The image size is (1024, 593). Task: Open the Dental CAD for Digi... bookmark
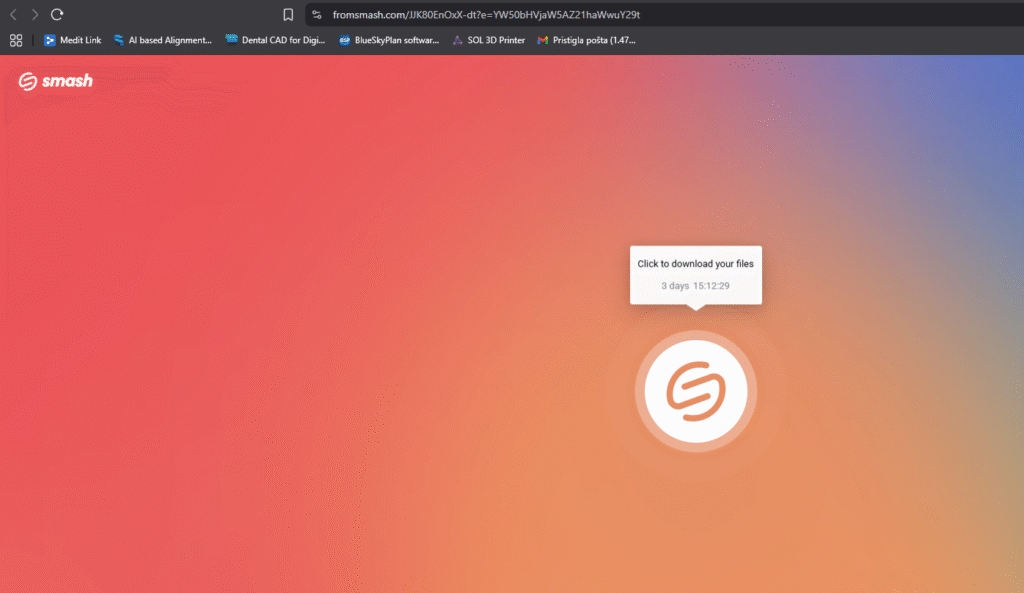[x=275, y=40]
